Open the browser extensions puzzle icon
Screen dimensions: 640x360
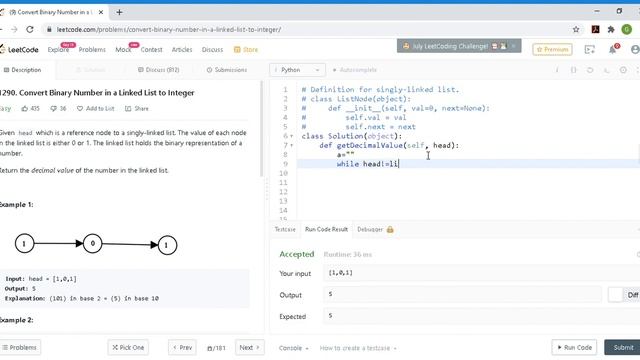click(x=611, y=29)
